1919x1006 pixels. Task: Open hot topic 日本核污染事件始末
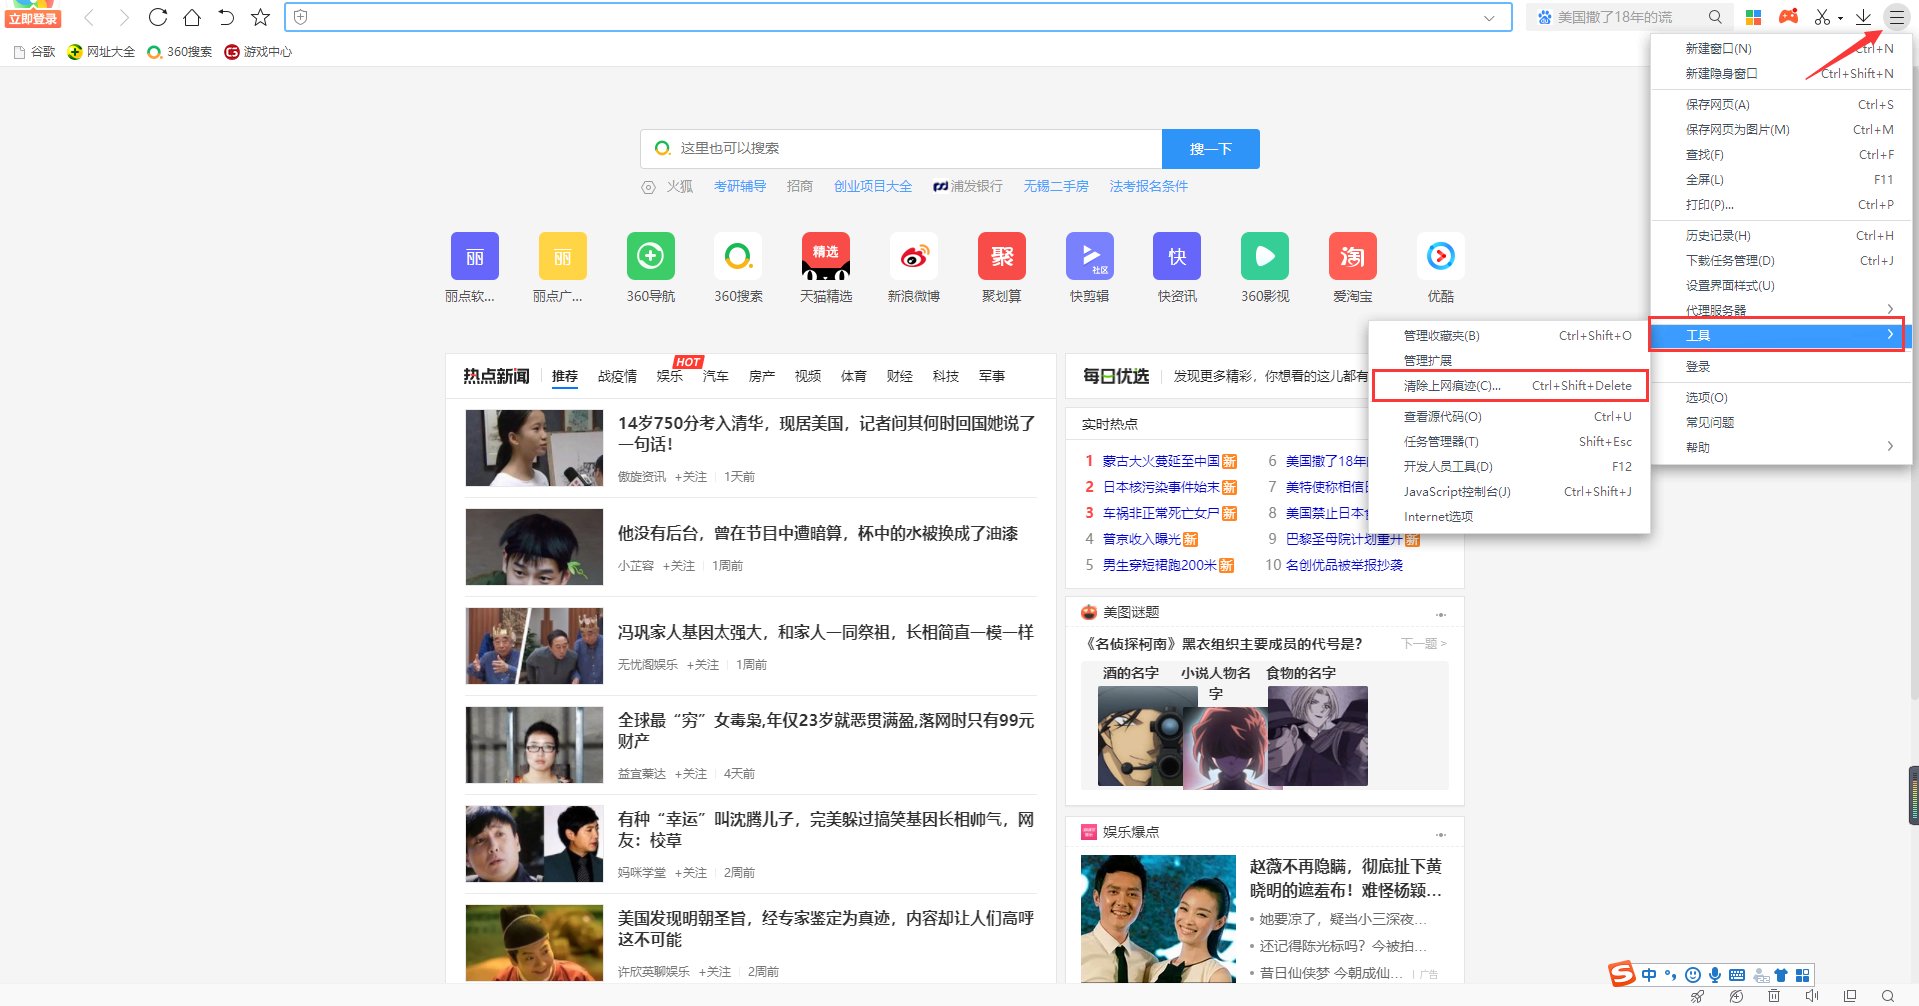[x=1161, y=487]
